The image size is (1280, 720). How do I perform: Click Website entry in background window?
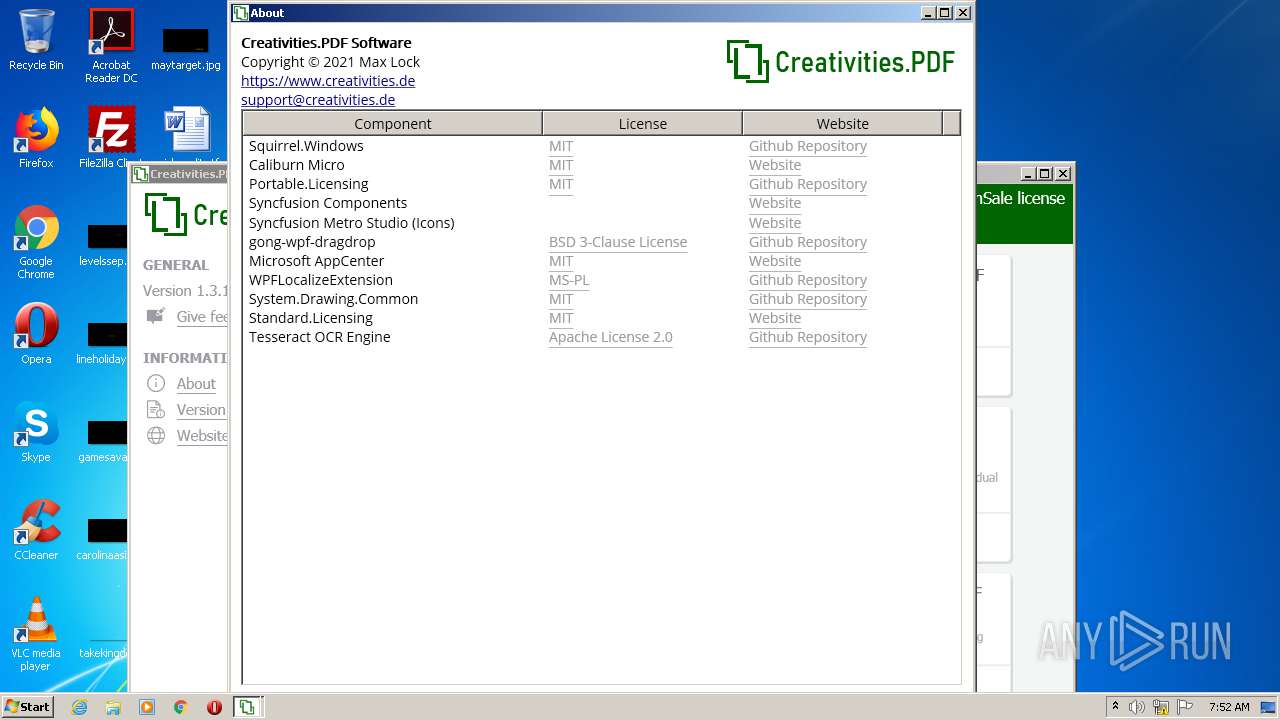pyautogui.click(x=202, y=436)
